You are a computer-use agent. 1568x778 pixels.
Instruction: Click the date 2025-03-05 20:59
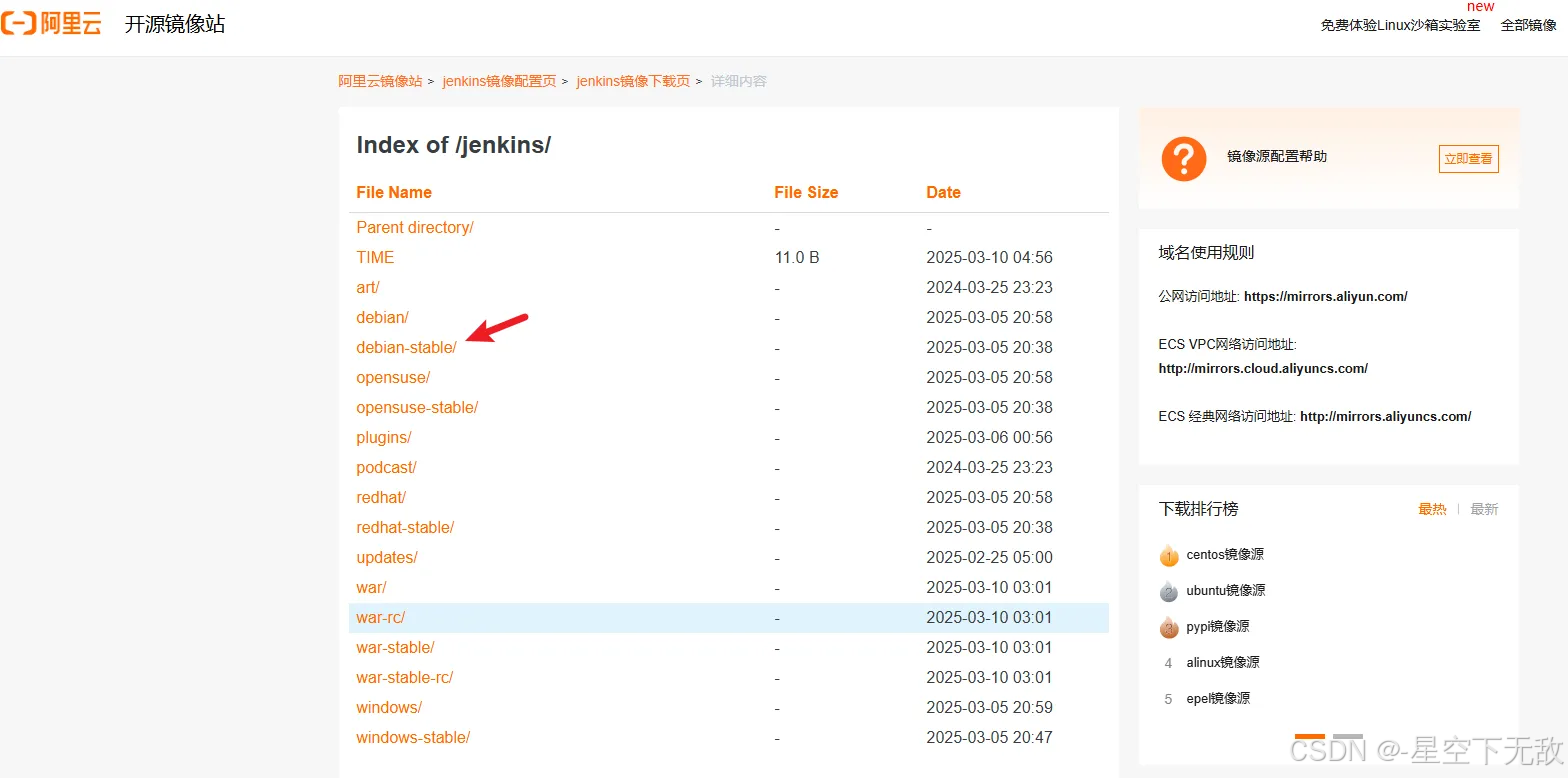coord(989,707)
